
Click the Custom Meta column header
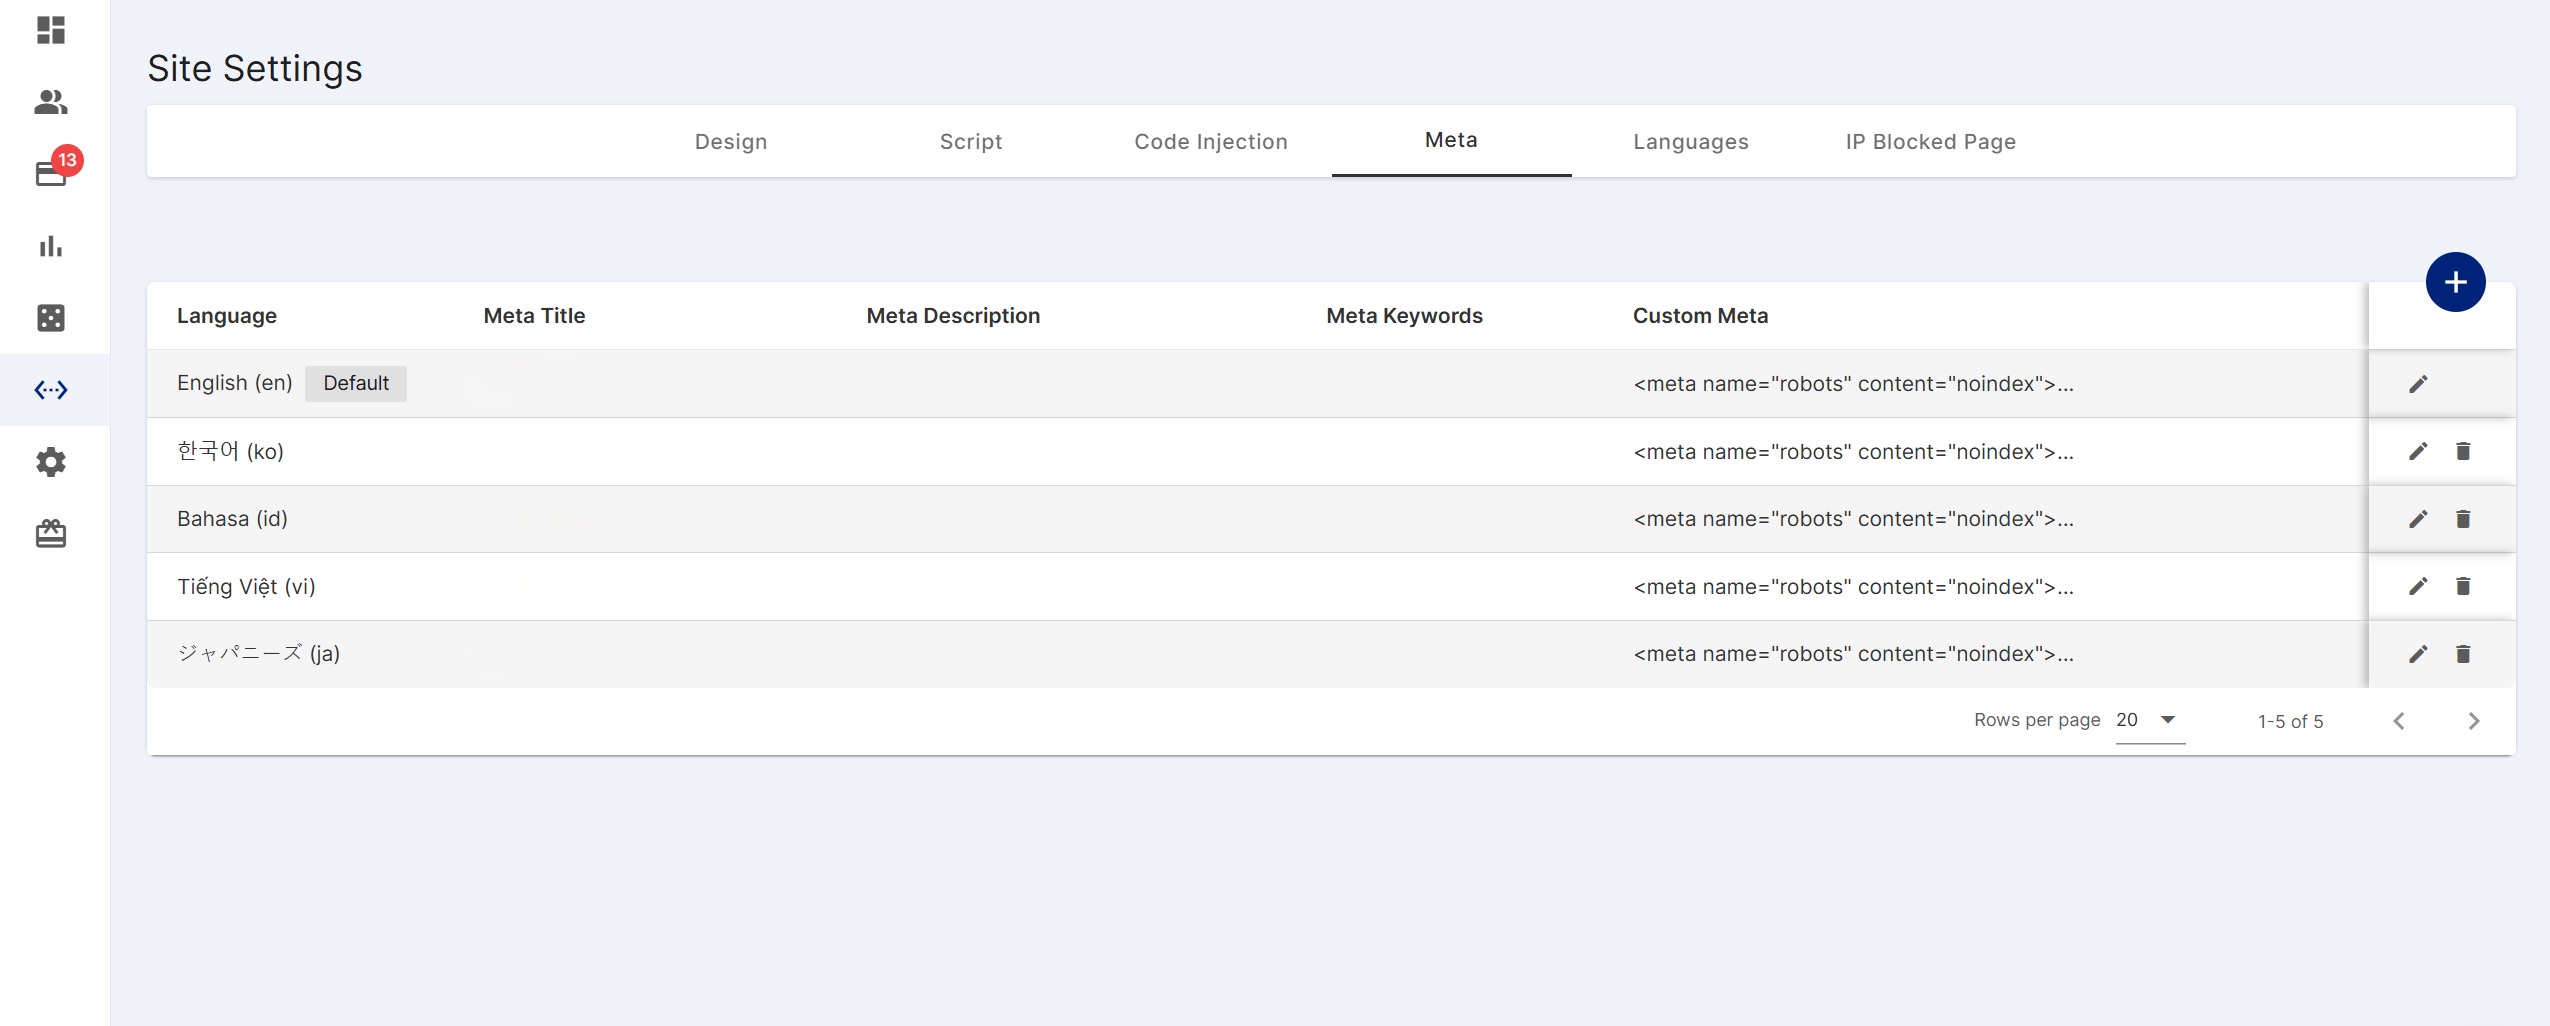1700,316
